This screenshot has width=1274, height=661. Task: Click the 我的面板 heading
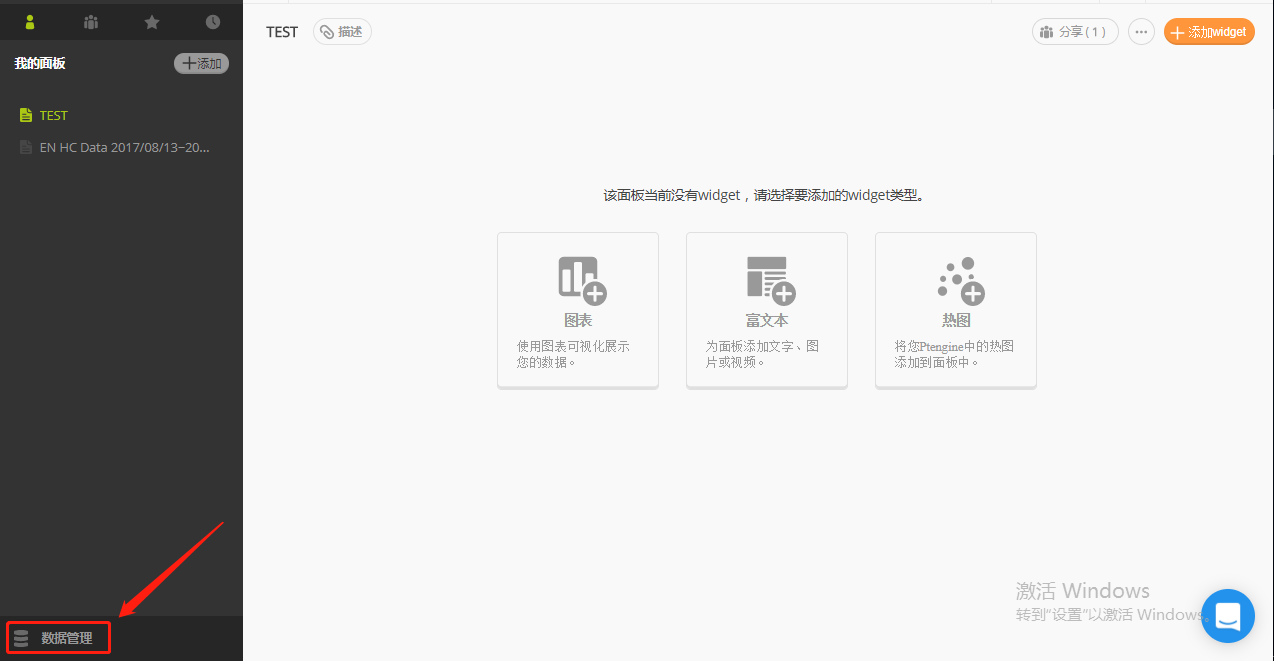click(40, 64)
